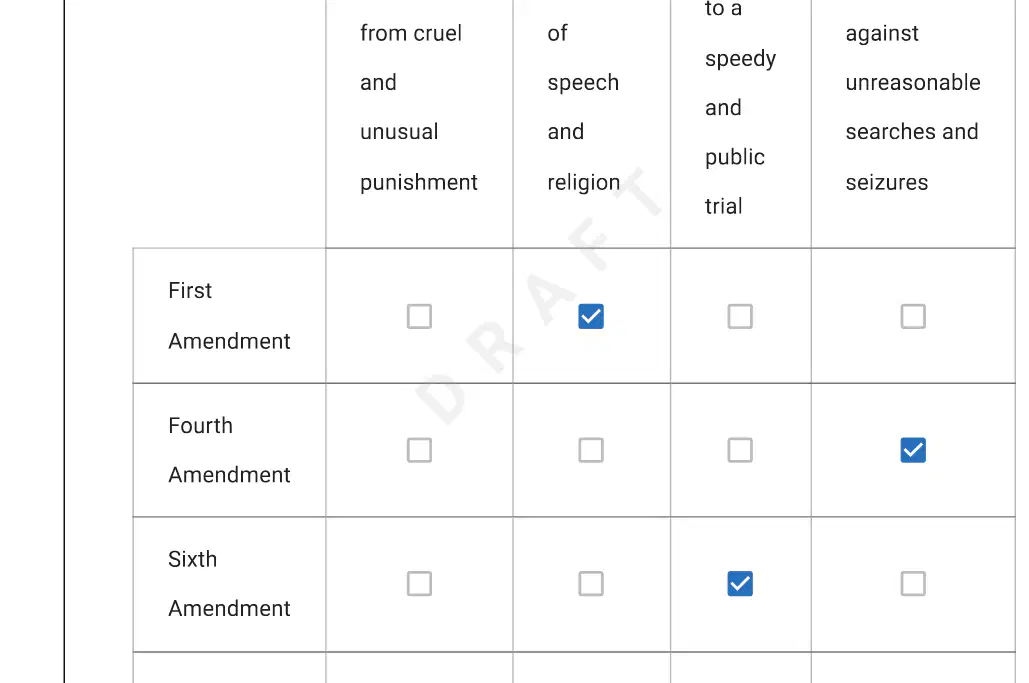Check Sixth Amendment cruel and unusual punishment box
Viewport: 1029px width, 683px height.
(x=419, y=583)
